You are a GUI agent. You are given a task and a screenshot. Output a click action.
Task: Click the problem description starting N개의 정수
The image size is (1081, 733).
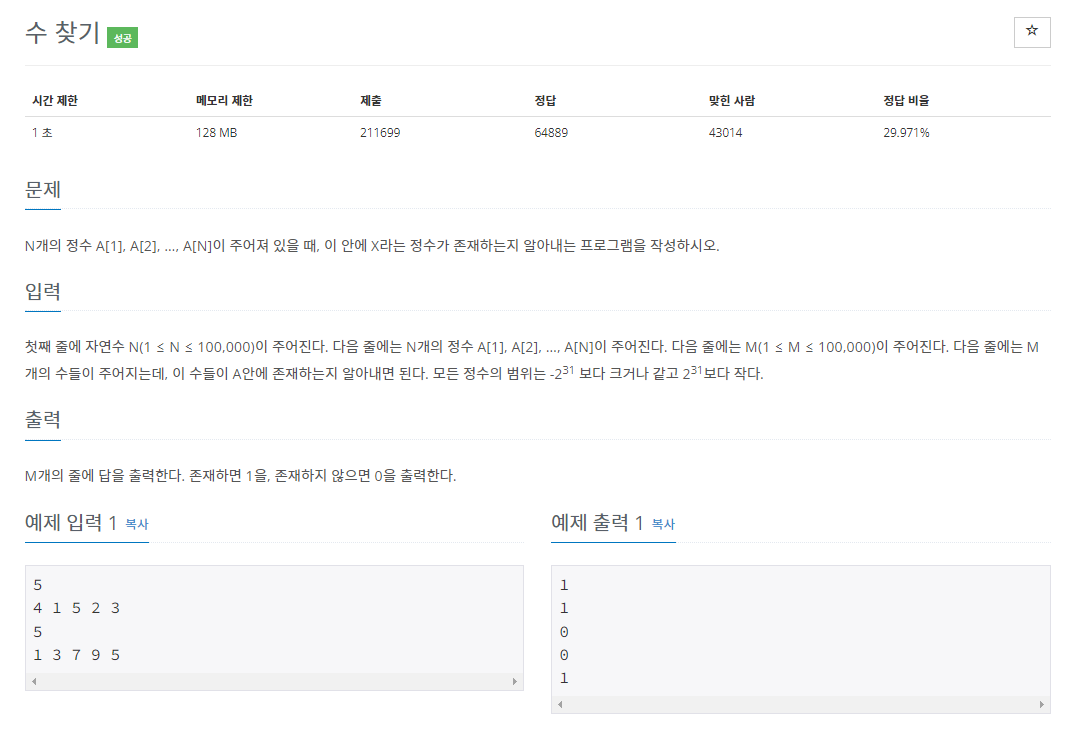point(372,245)
